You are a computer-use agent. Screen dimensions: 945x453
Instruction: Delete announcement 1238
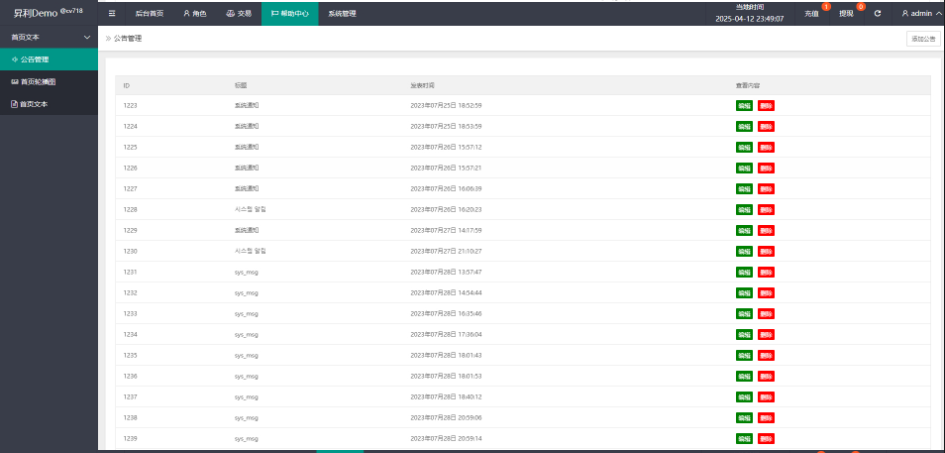pyautogui.click(x=766, y=417)
